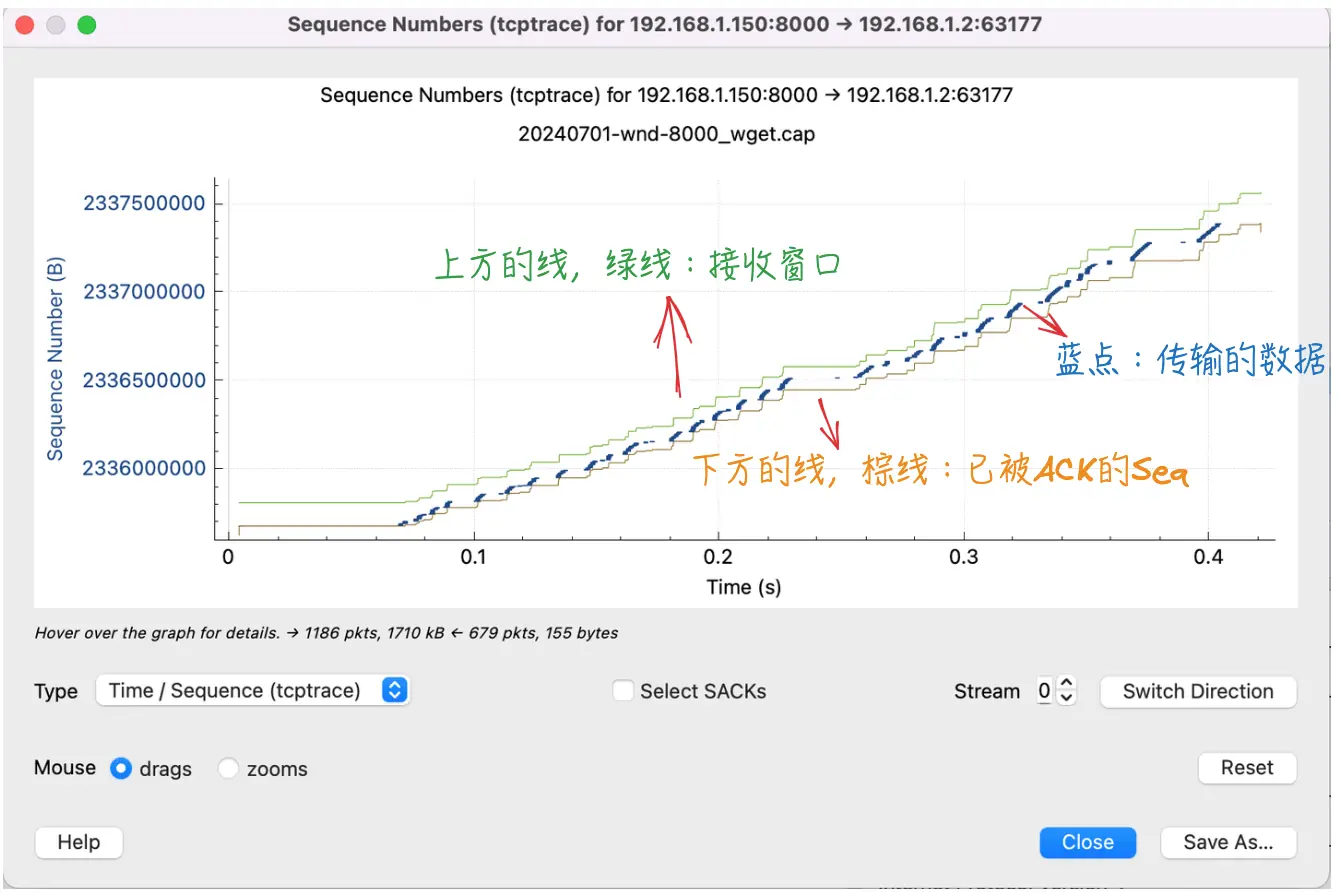The image size is (1340, 894).
Task: Click the 2337000000 y-axis tick label
Action: pos(144,292)
